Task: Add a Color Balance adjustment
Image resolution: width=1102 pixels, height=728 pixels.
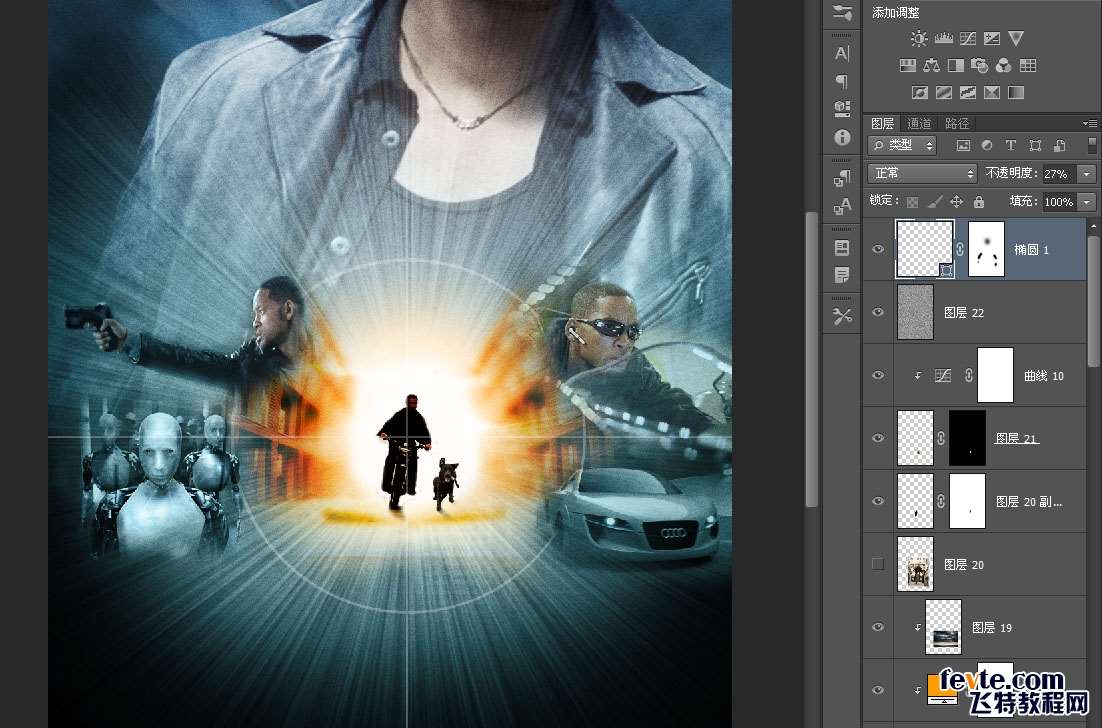Action: coord(931,66)
